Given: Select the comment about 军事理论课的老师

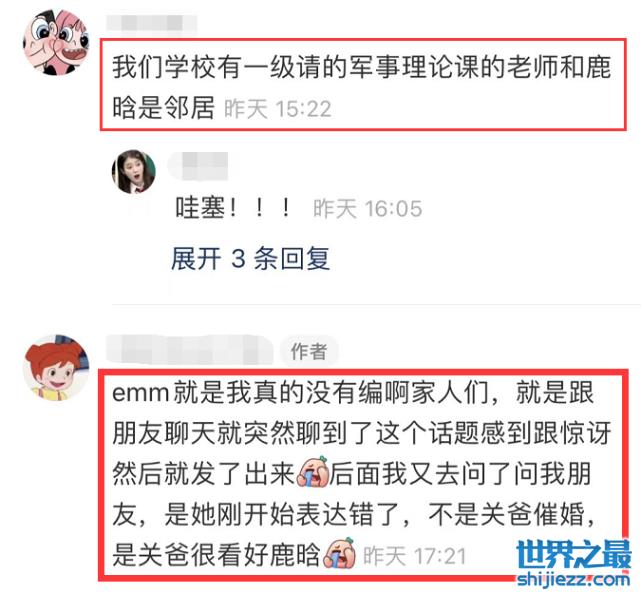Looking at the screenshot, I should (362, 87).
